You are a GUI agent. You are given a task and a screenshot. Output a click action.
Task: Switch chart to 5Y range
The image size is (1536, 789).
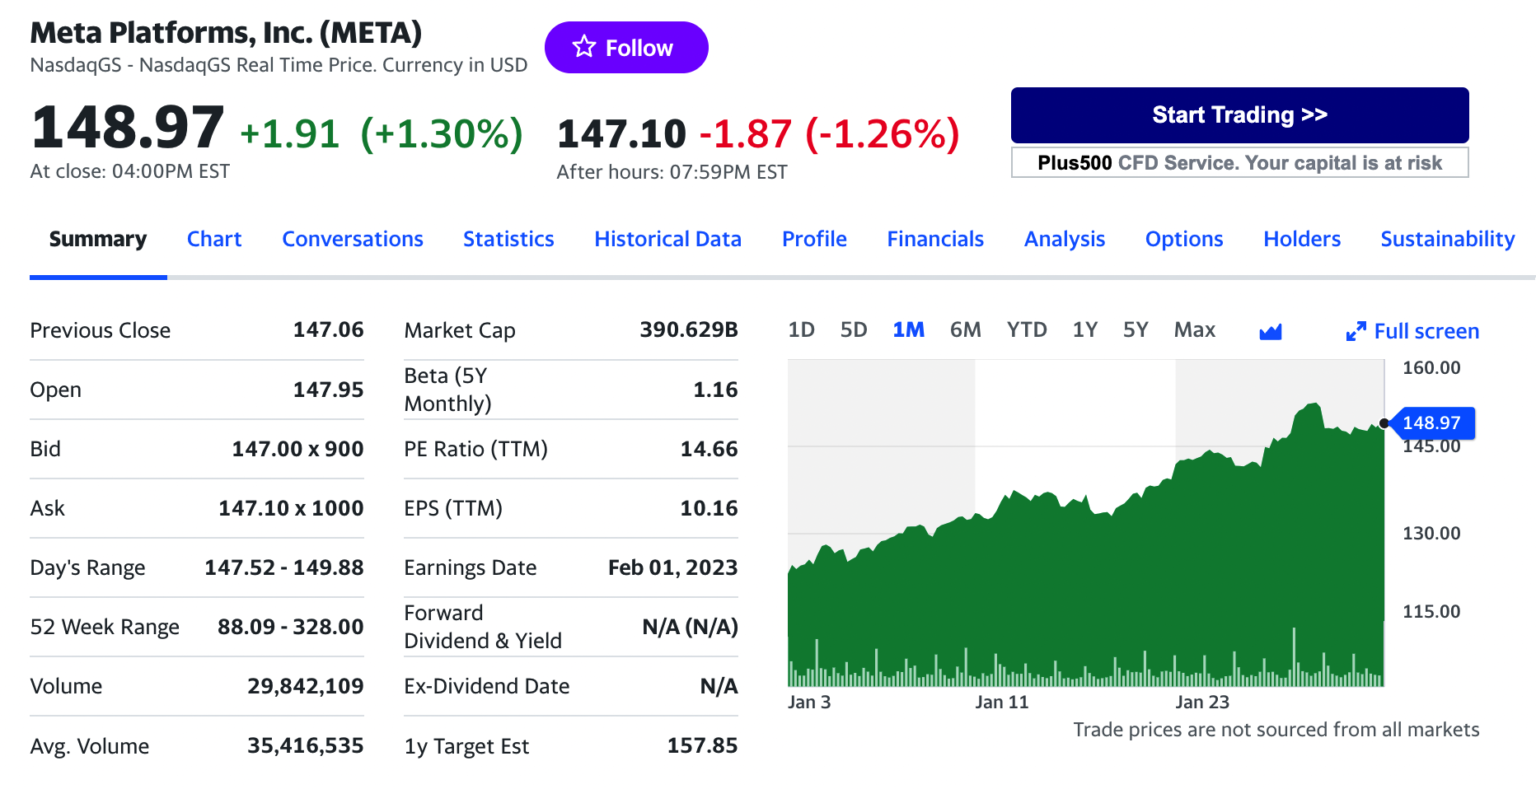click(1135, 330)
